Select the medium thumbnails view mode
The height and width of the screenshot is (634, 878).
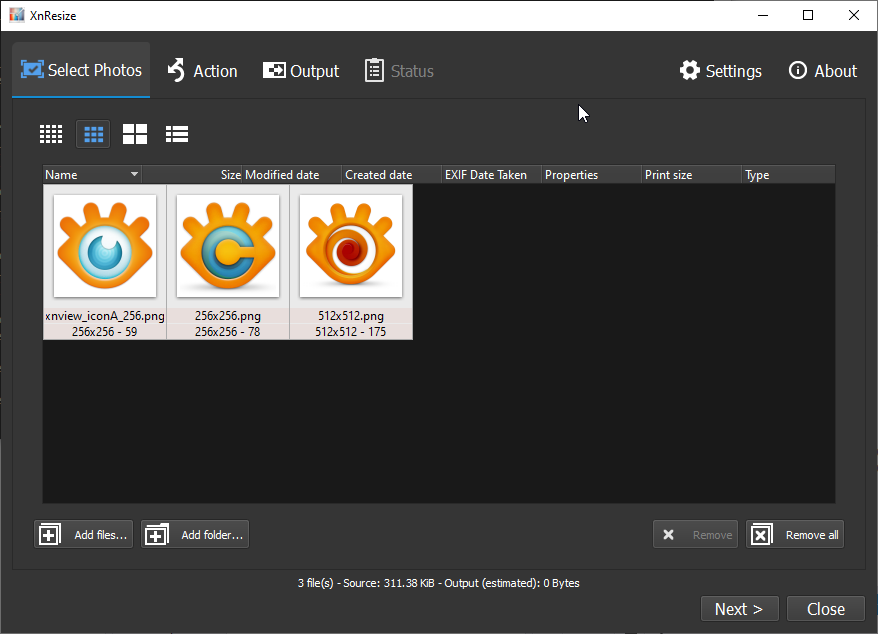pyautogui.click(x=93, y=133)
